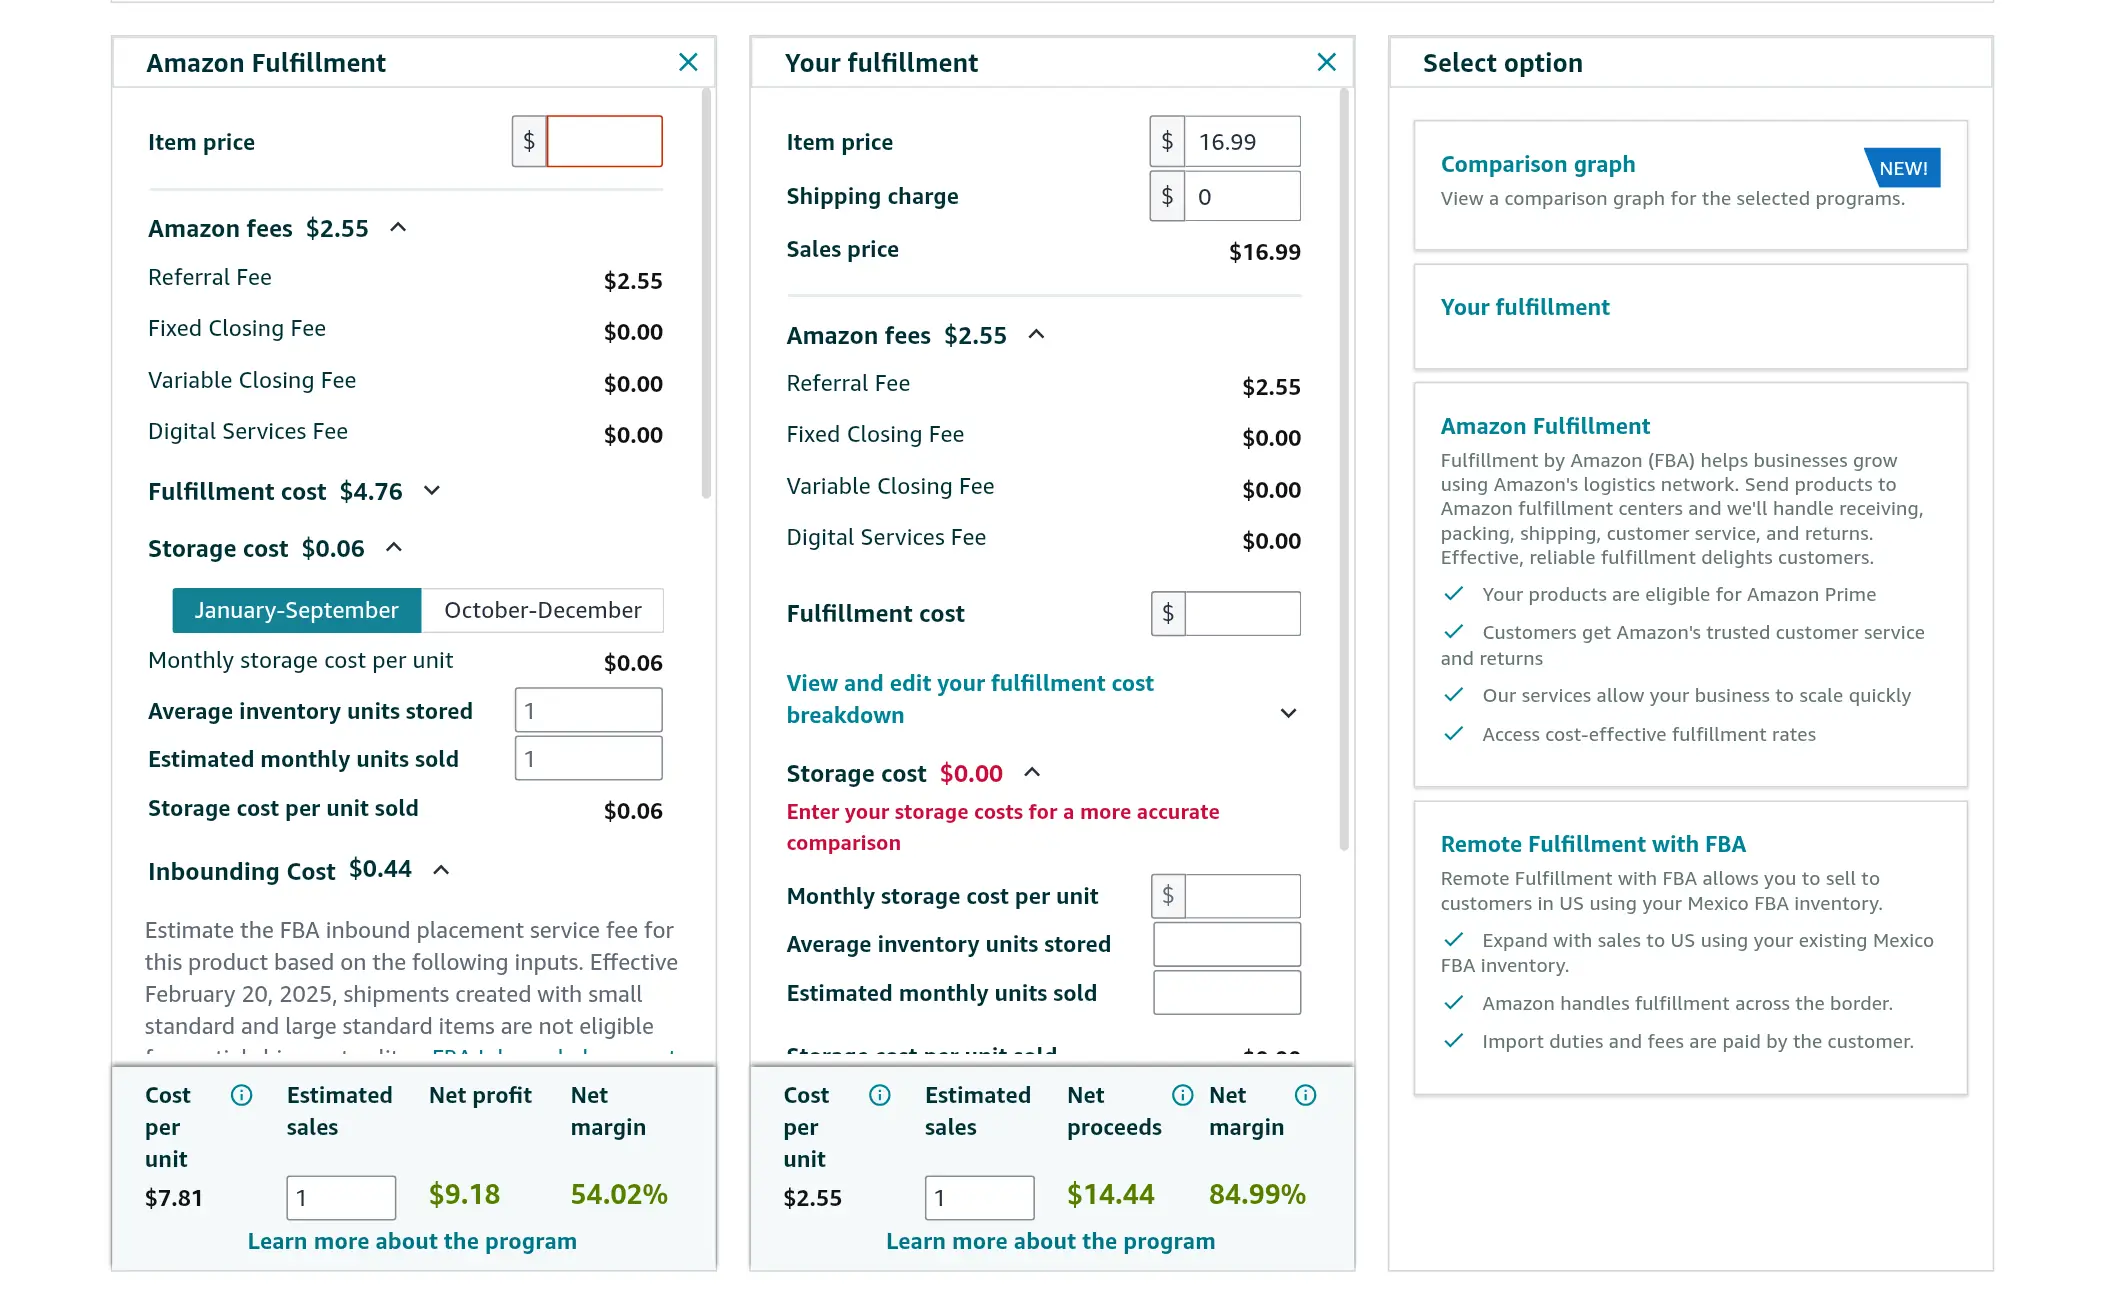Click Learn more about the program under Amazon Fulfillment

coord(413,1241)
